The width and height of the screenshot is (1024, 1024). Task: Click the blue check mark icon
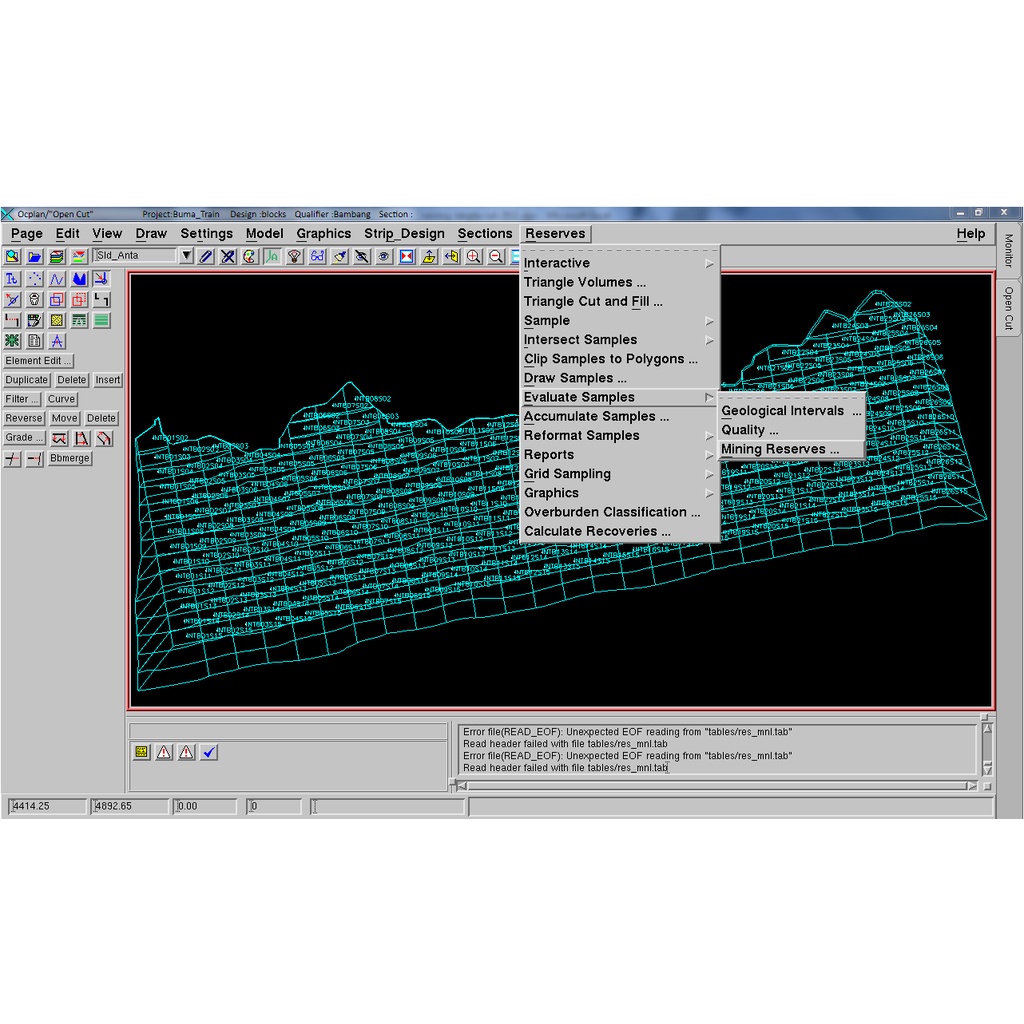pyautogui.click(x=209, y=752)
